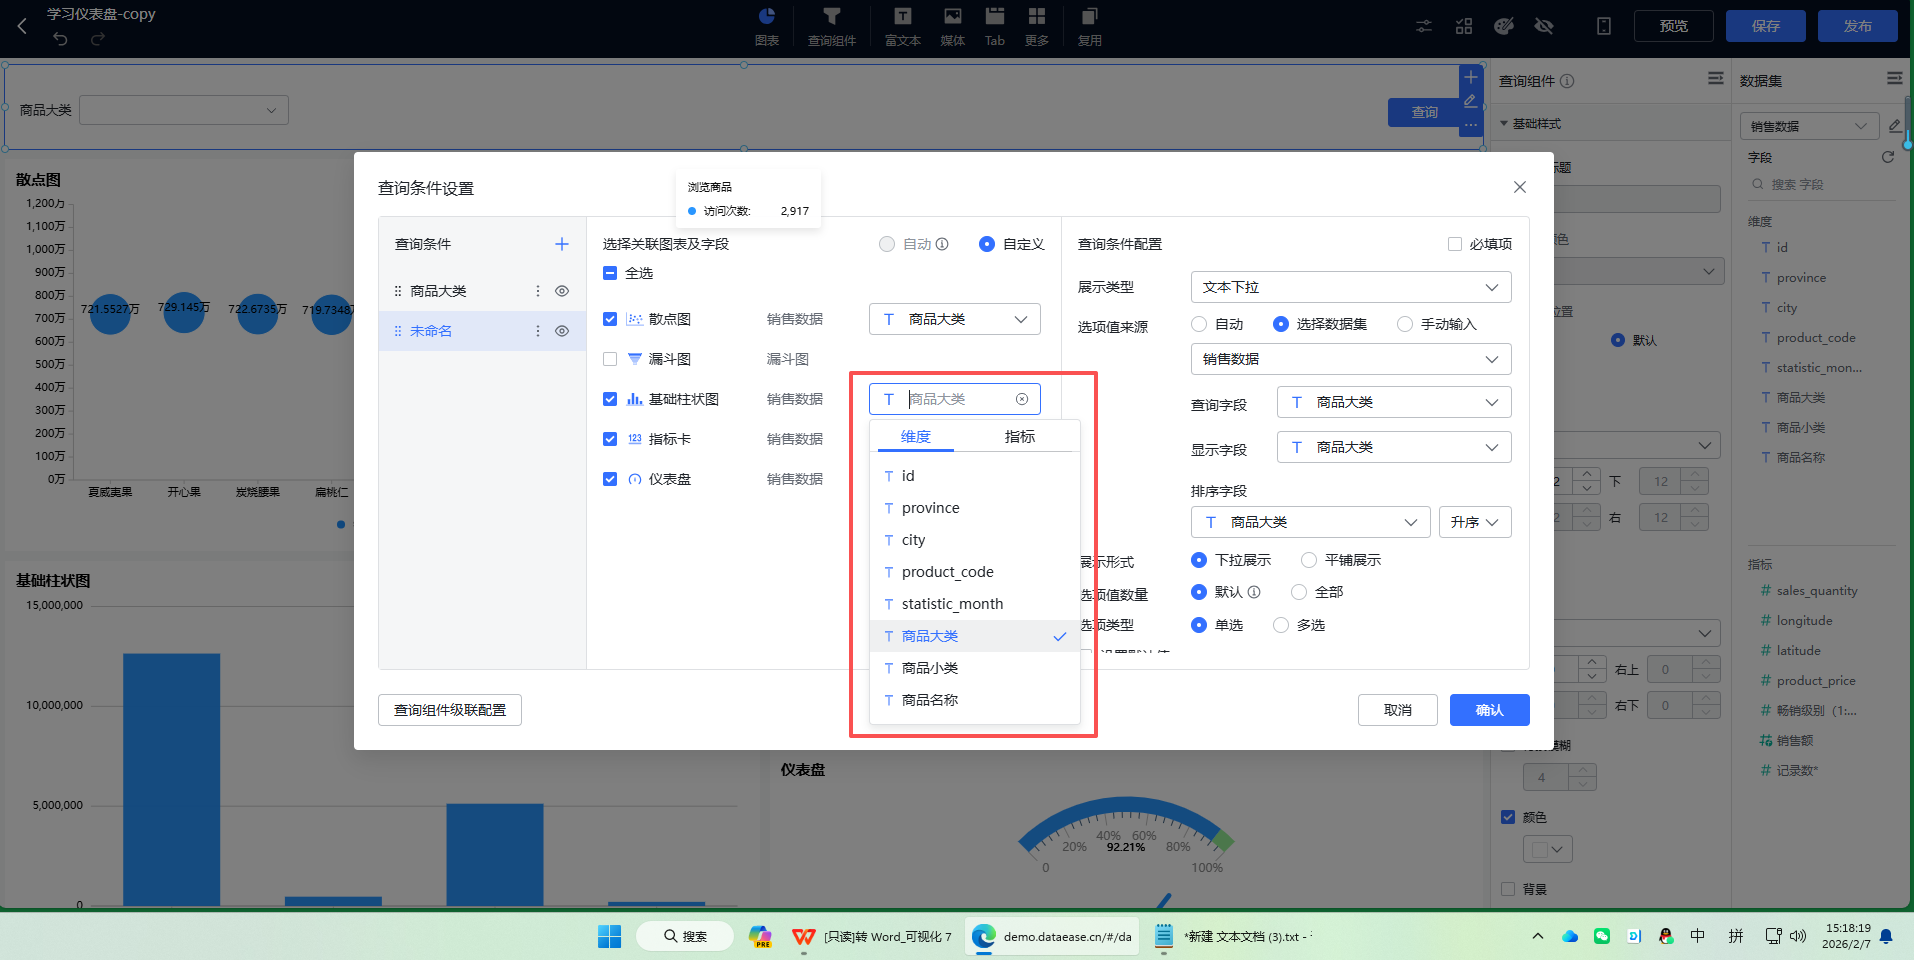Open the 更多 more components icon
1914x960 pixels.
[1036, 26]
